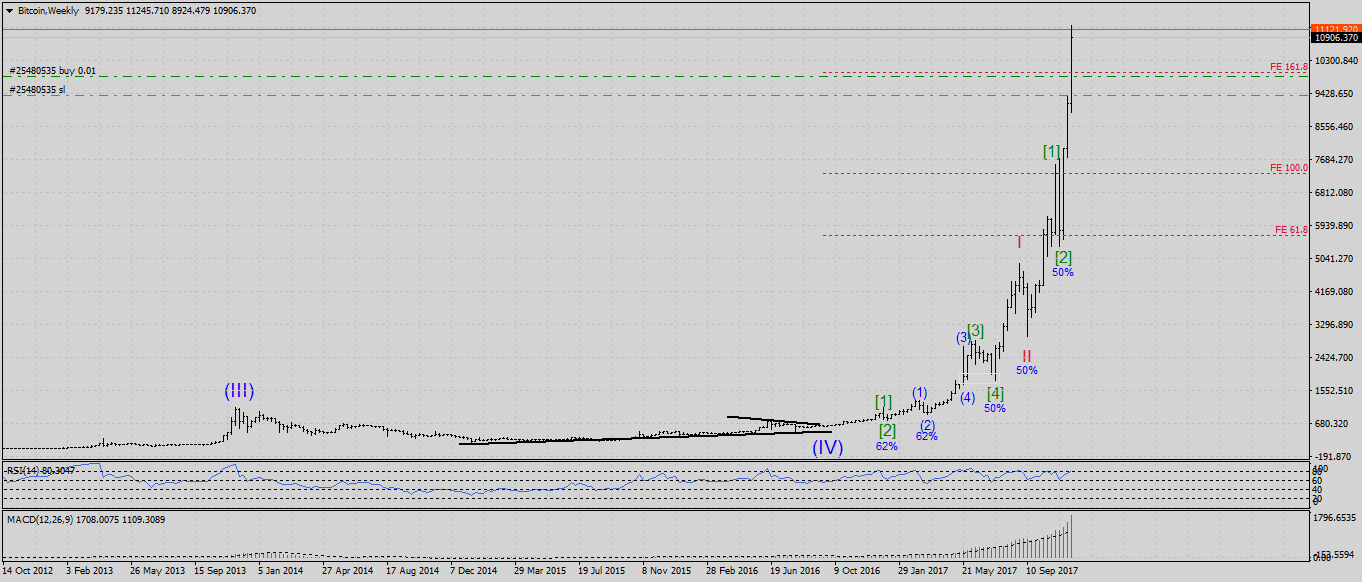Click the small triangle before the Bitcoin,Weekly title
This screenshot has height=582, width=1362.
tap(9, 10)
